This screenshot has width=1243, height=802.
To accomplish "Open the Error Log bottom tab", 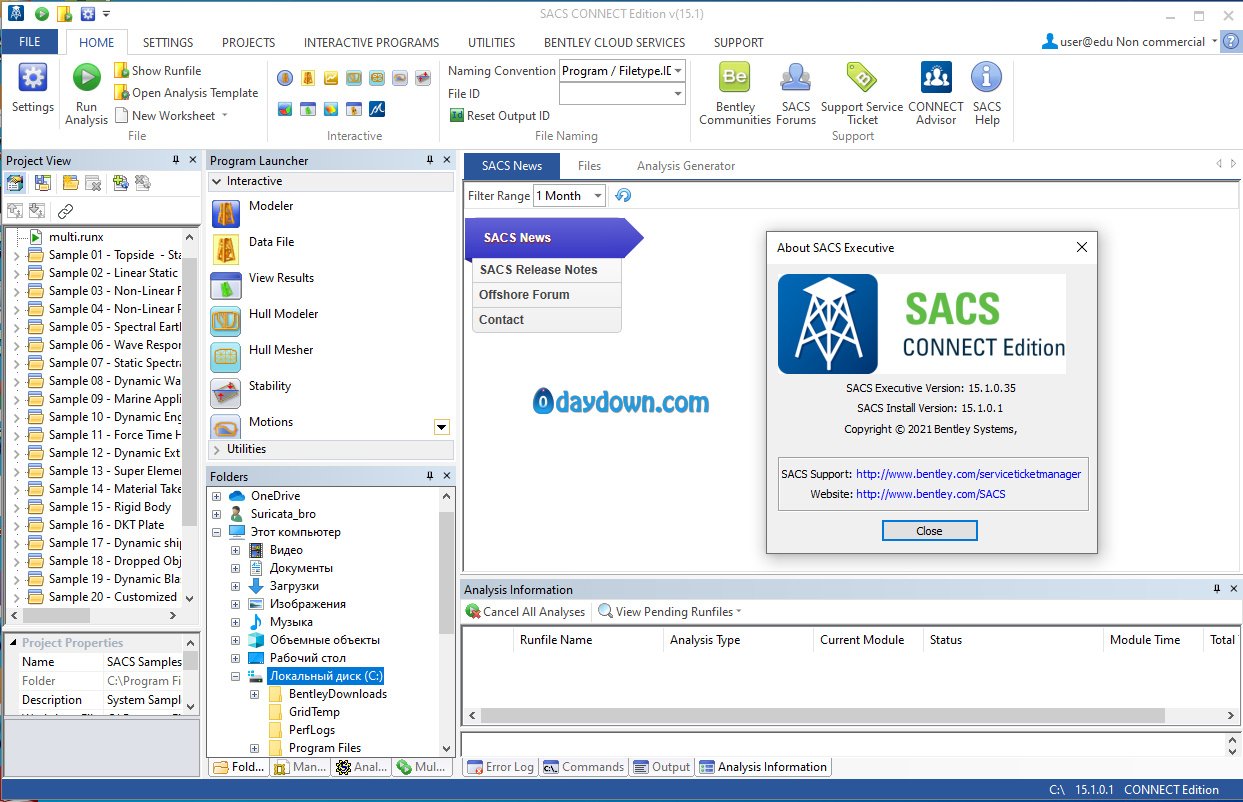I will (x=500, y=767).
